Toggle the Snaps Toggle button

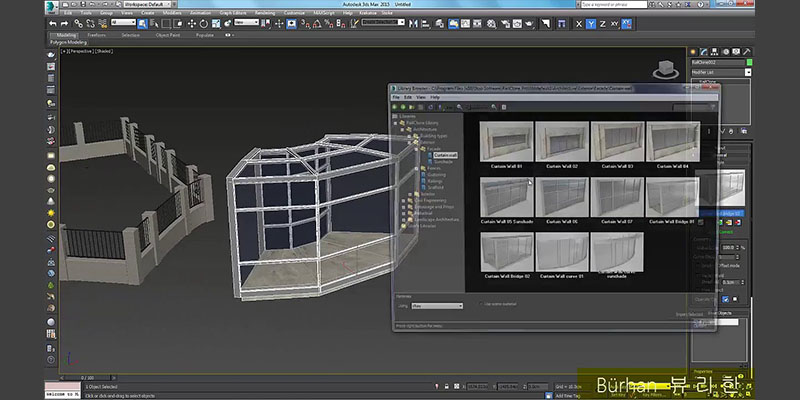[304, 23]
